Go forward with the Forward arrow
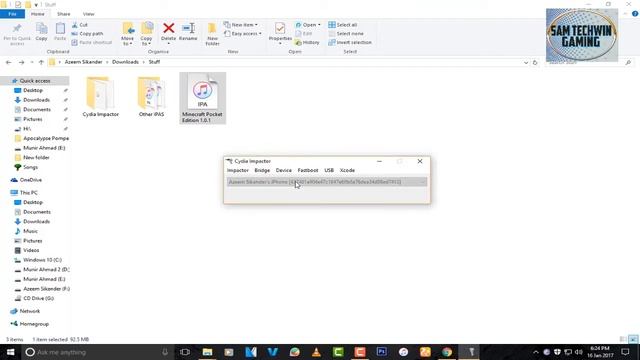 pos(21,62)
